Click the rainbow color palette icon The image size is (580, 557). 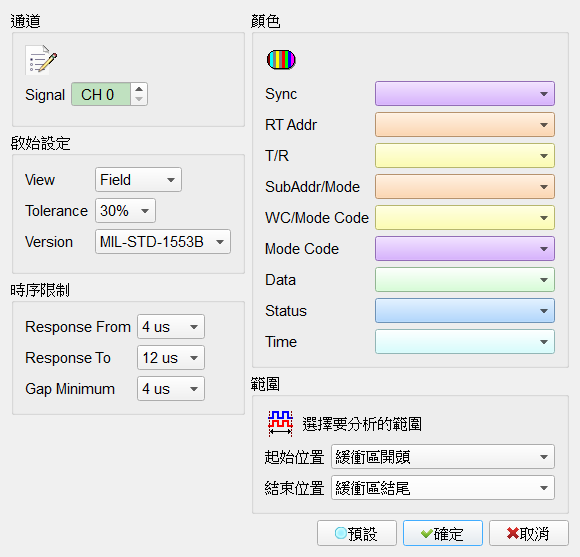[281, 60]
